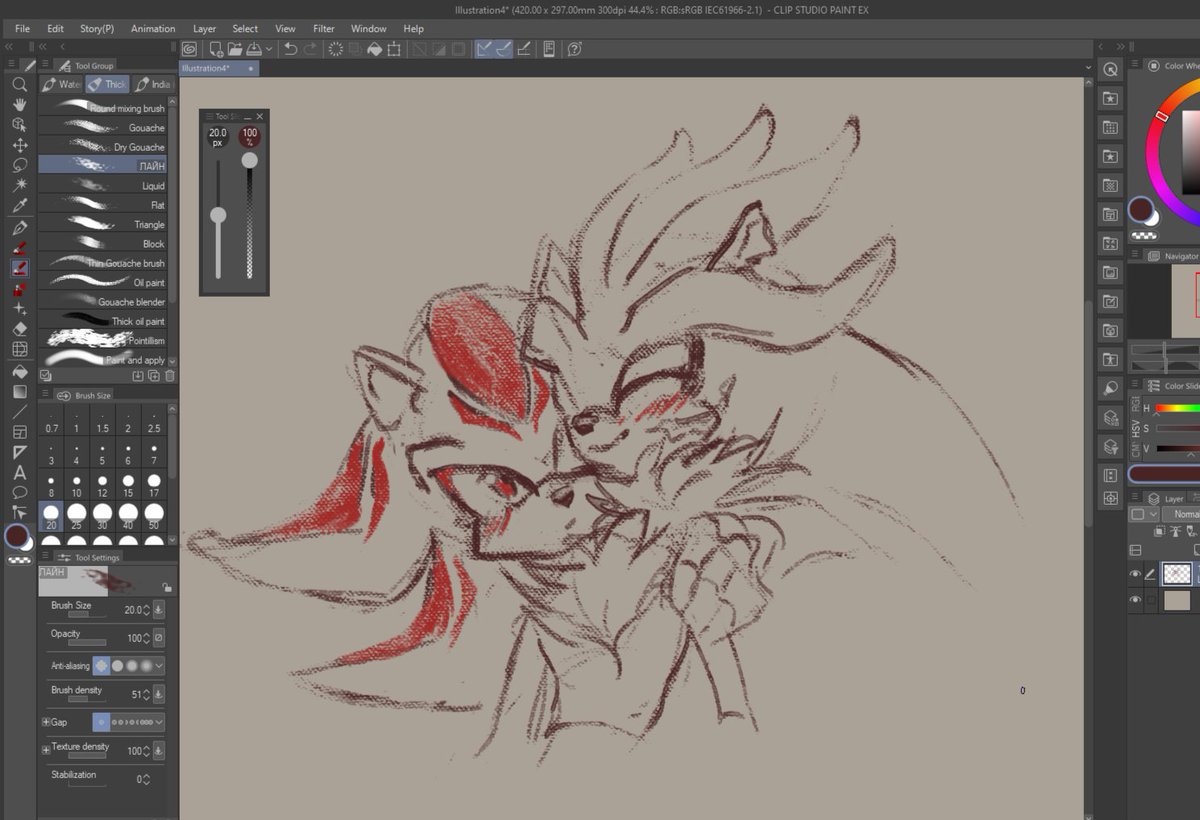Select the Ruler tool
Viewport: 1200px width, 820px height.
point(19,452)
